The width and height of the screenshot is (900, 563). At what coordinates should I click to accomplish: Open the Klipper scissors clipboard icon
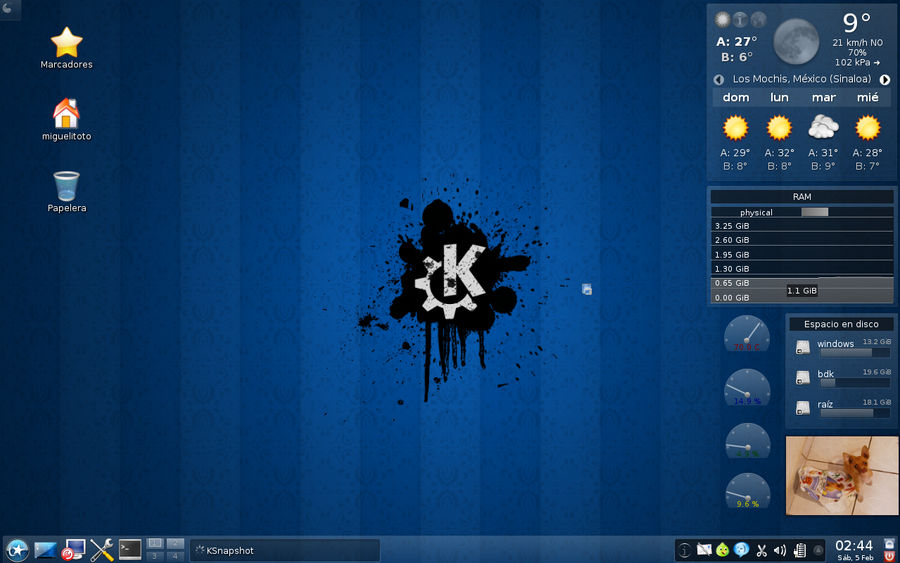(761, 551)
